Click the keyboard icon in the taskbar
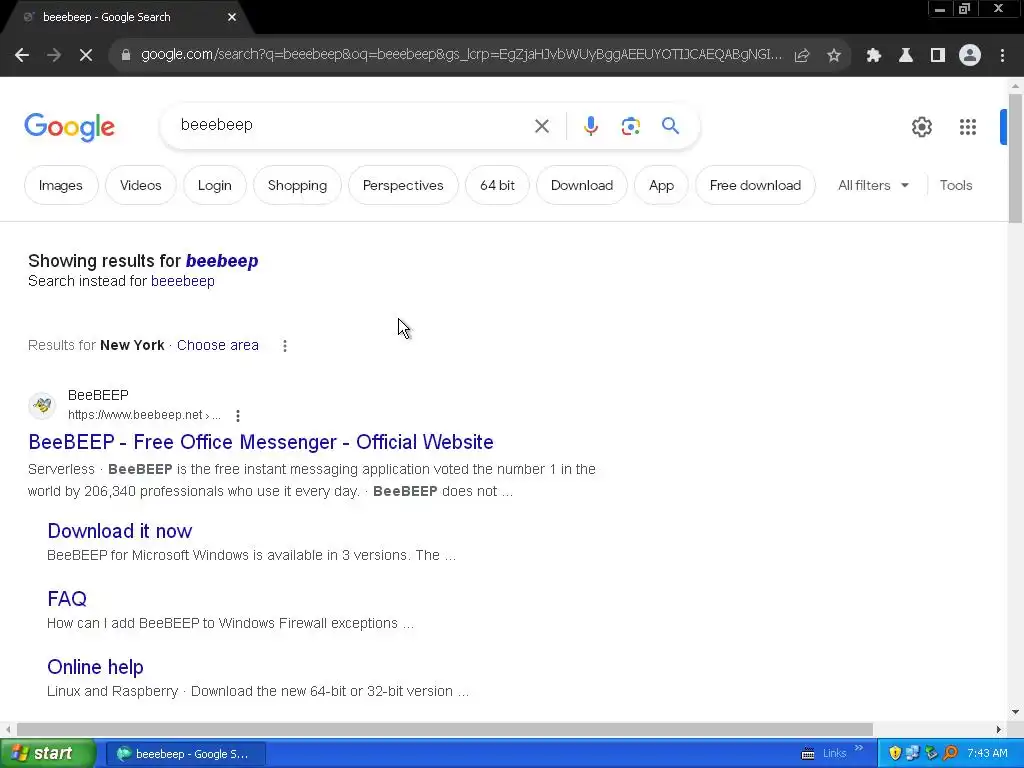Screen dimensions: 1024x768 (808, 754)
